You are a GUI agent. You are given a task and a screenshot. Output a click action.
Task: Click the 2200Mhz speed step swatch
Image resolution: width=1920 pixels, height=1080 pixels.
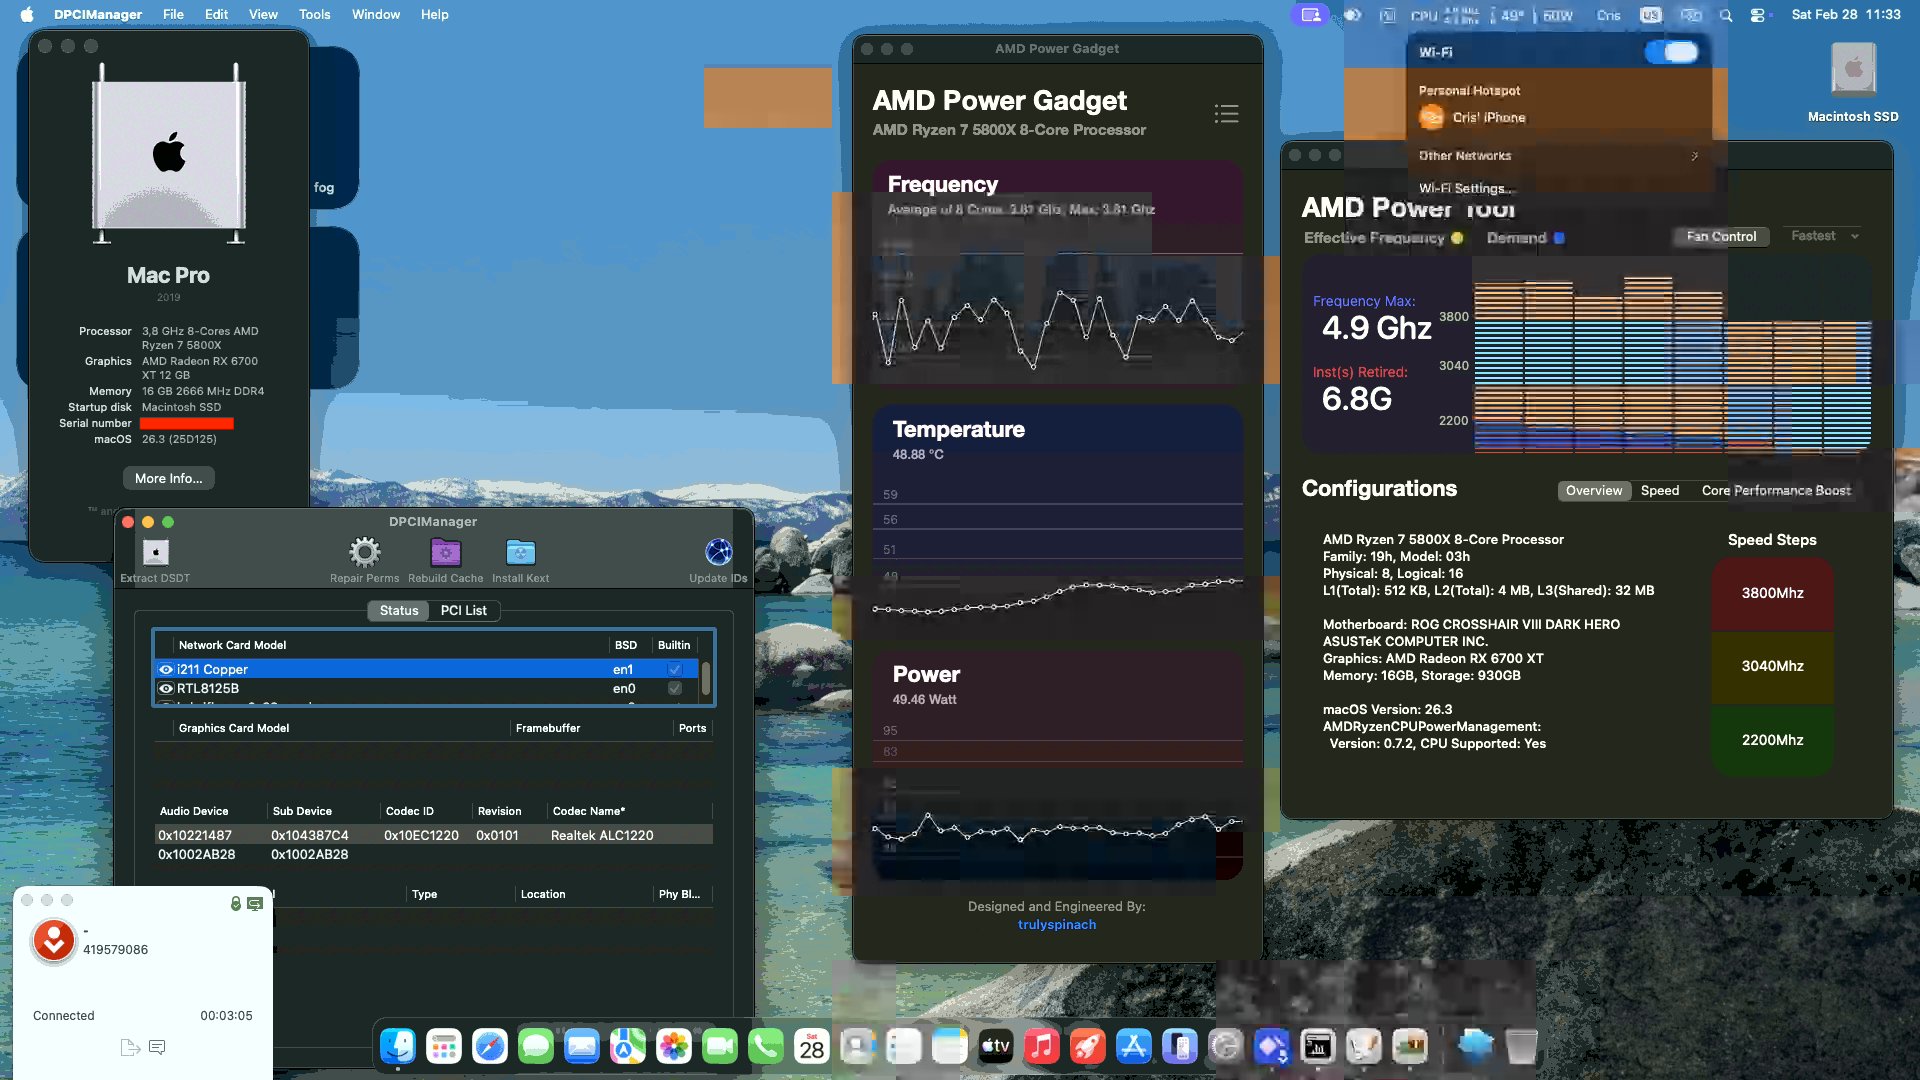pyautogui.click(x=1772, y=740)
